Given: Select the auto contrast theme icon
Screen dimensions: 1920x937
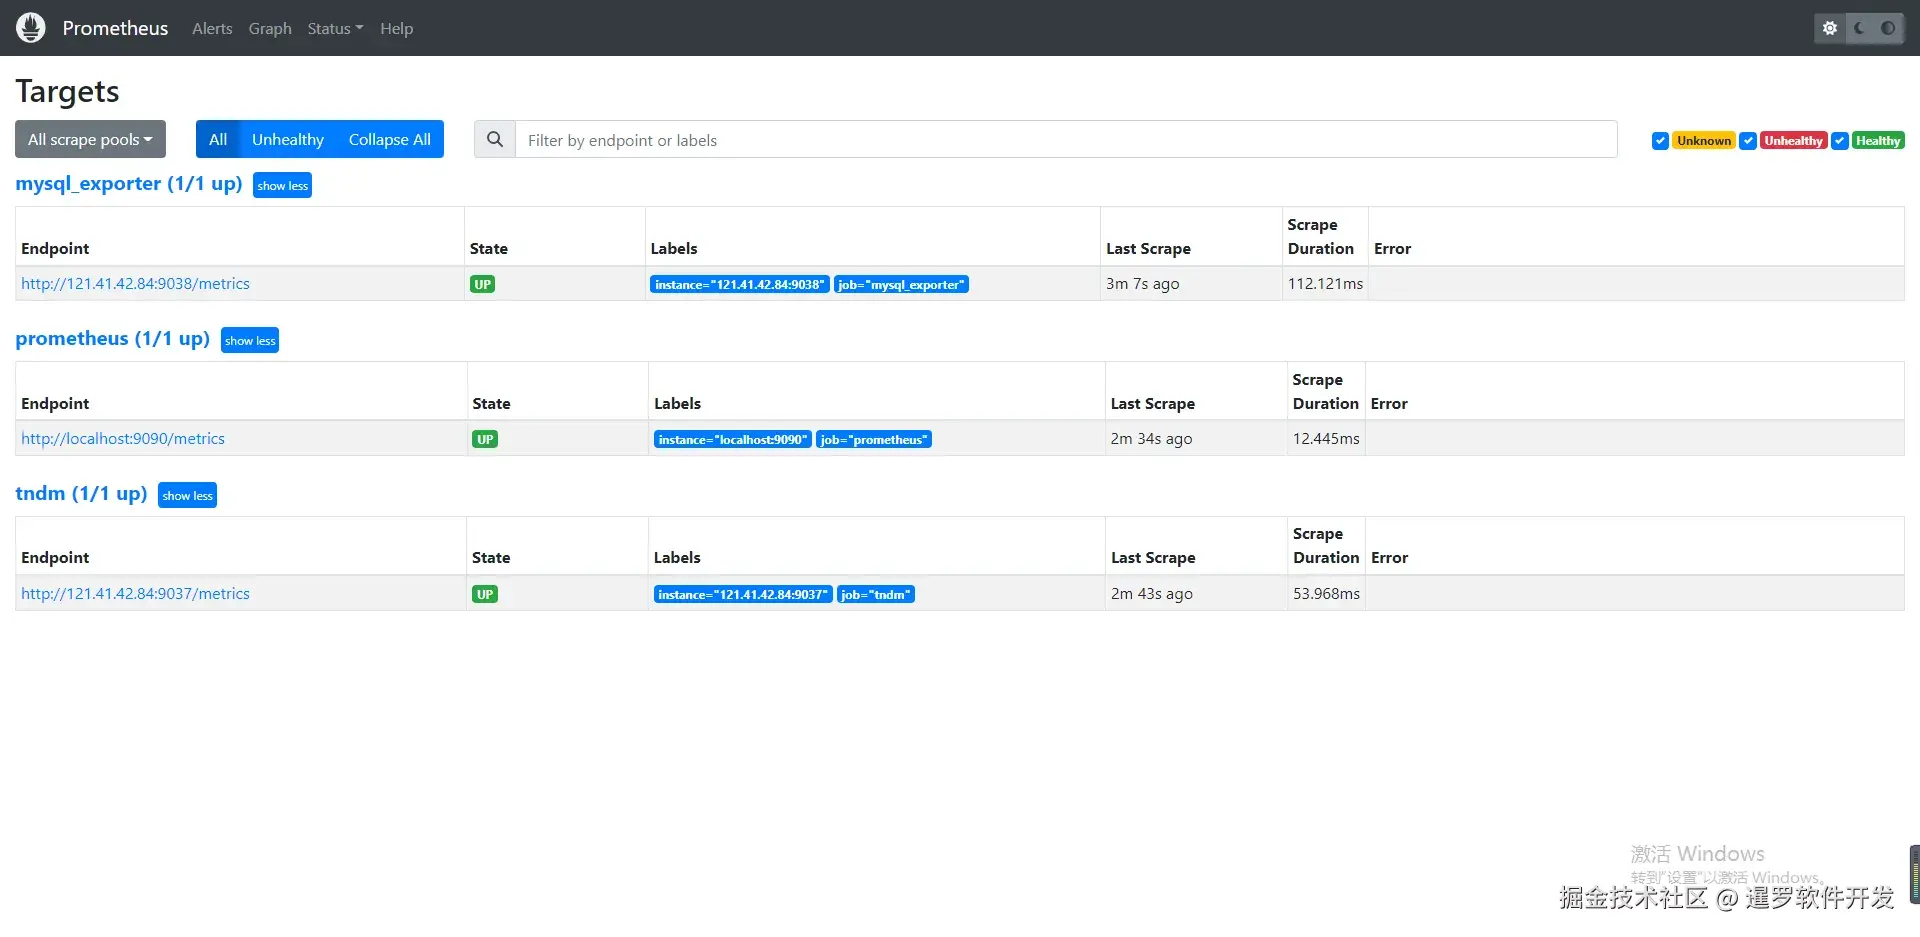Looking at the screenshot, I should pos(1888,28).
